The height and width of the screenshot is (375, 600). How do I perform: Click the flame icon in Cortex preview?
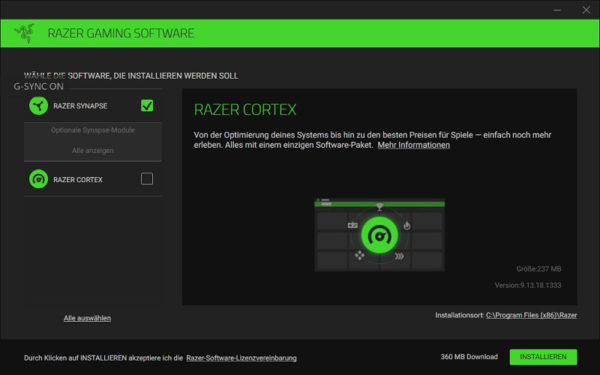407,225
